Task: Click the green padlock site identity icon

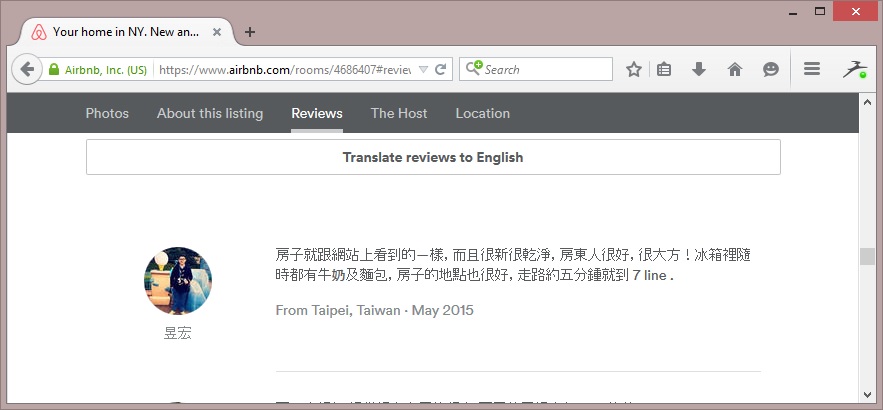Action: pyautogui.click(x=54, y=70)
